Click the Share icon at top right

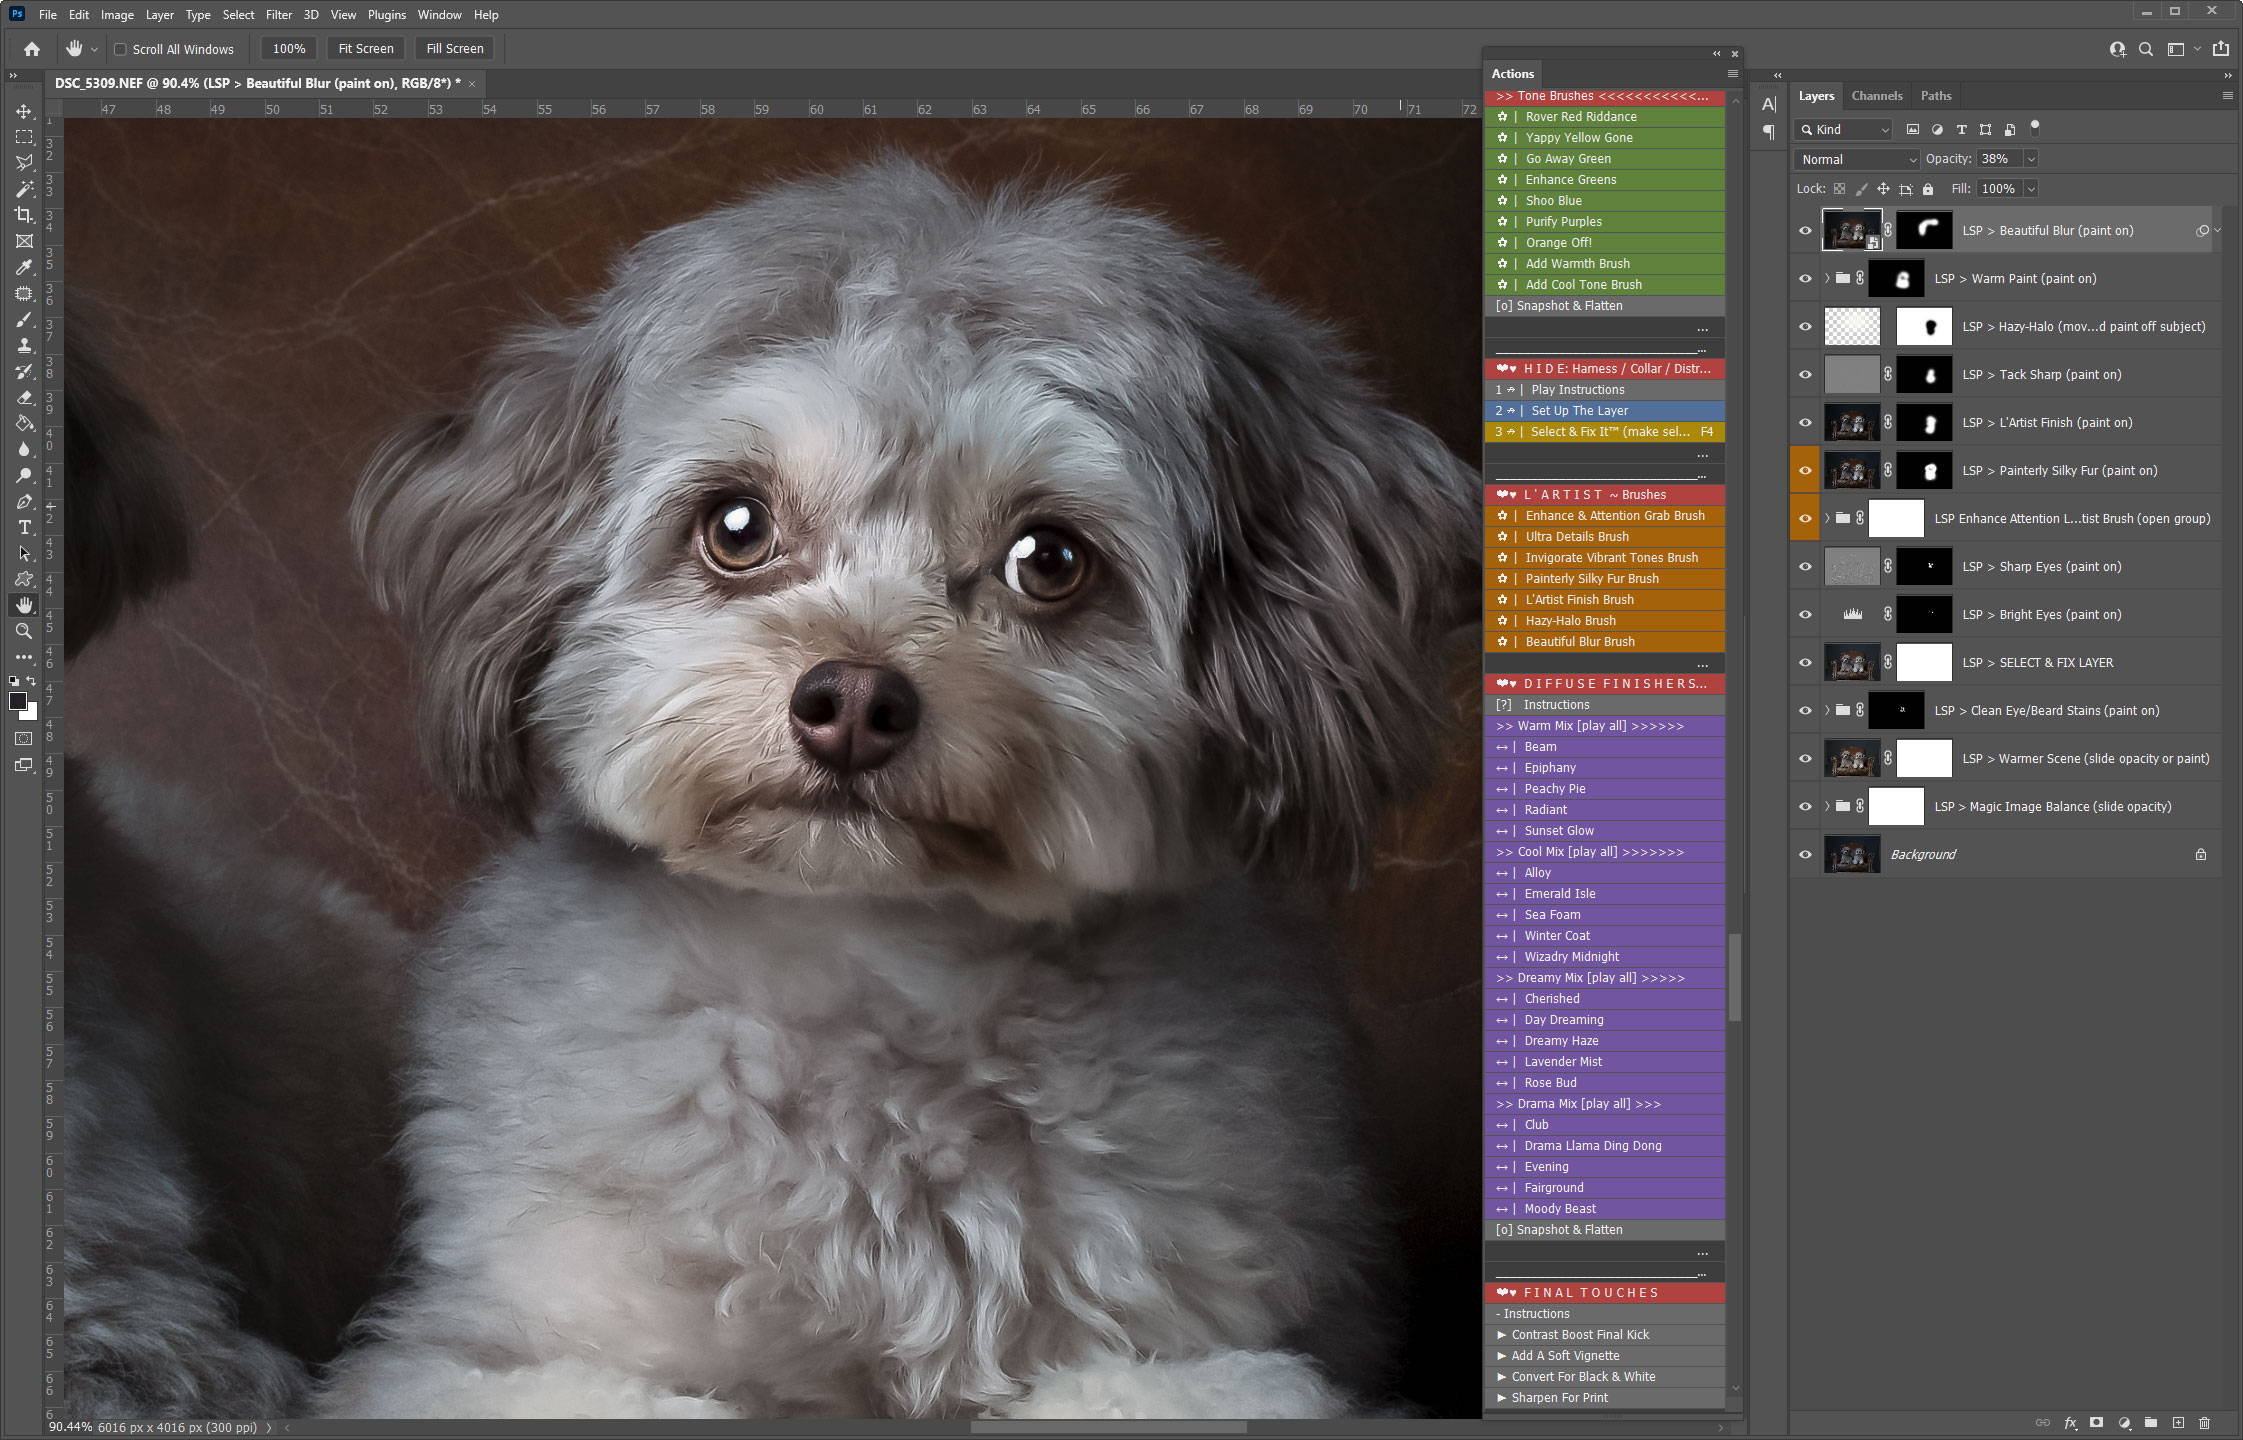coord(2221,49)
